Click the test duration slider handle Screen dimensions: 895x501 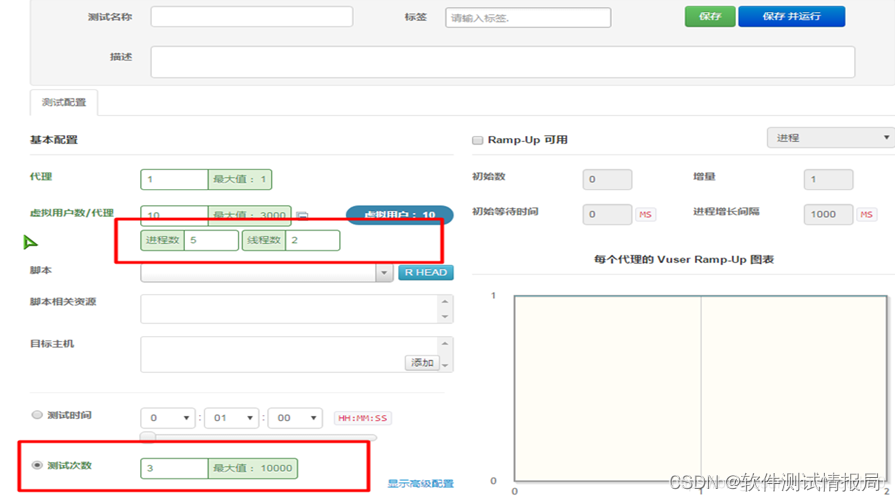(148, 437)
